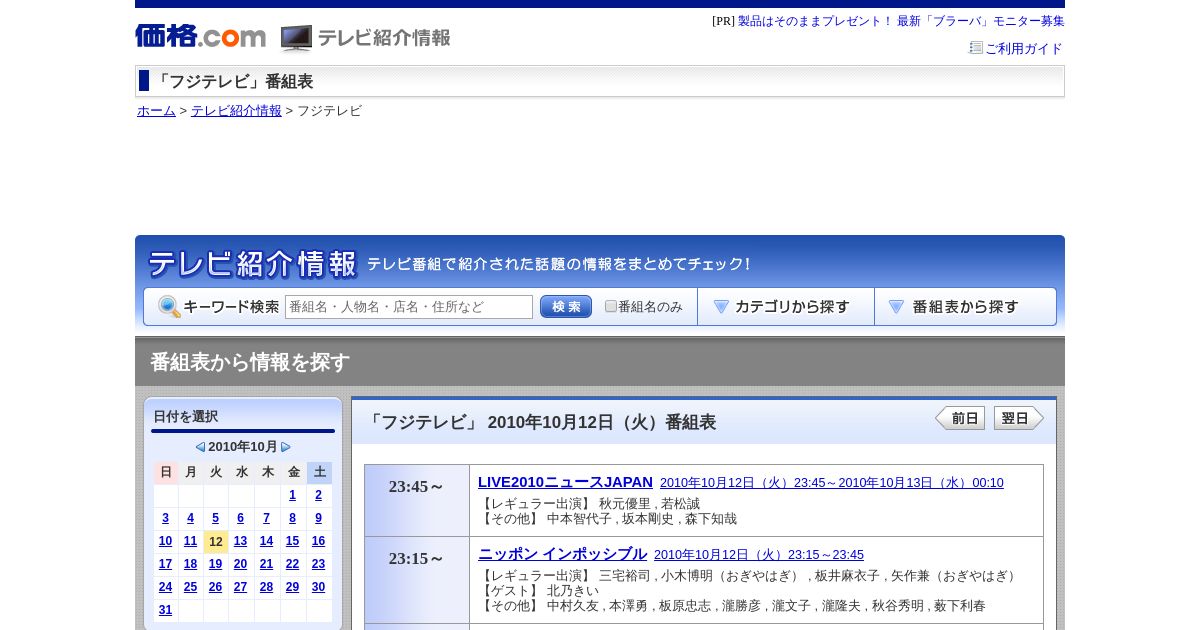Select October 1 in the calendar
This screenshot has height=630, width=1200.
293,495
